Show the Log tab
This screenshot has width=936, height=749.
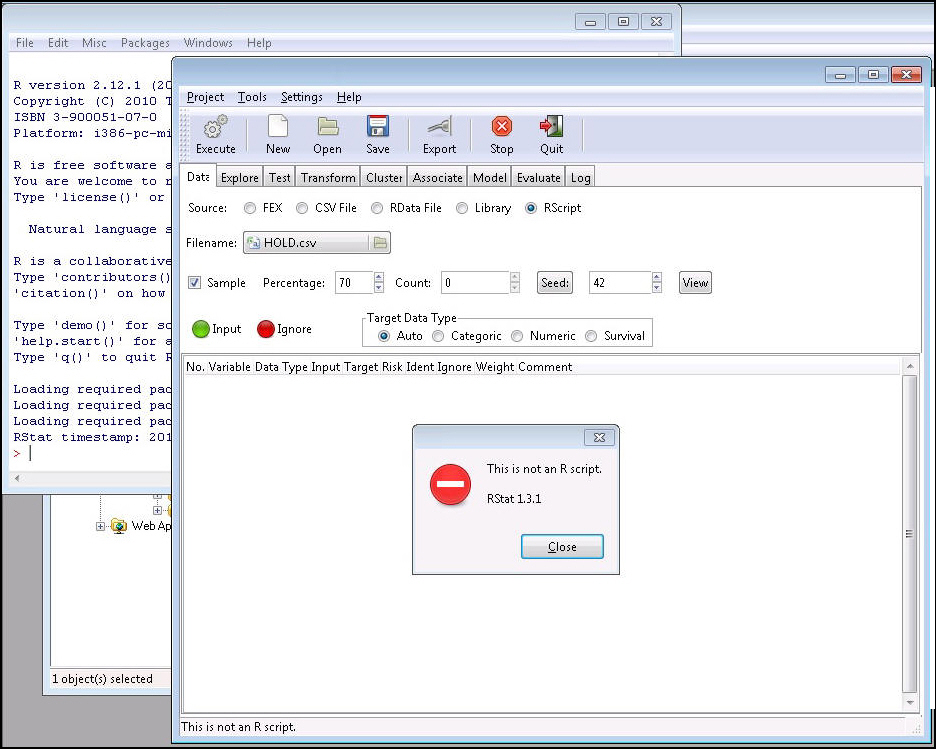(580, 178)
